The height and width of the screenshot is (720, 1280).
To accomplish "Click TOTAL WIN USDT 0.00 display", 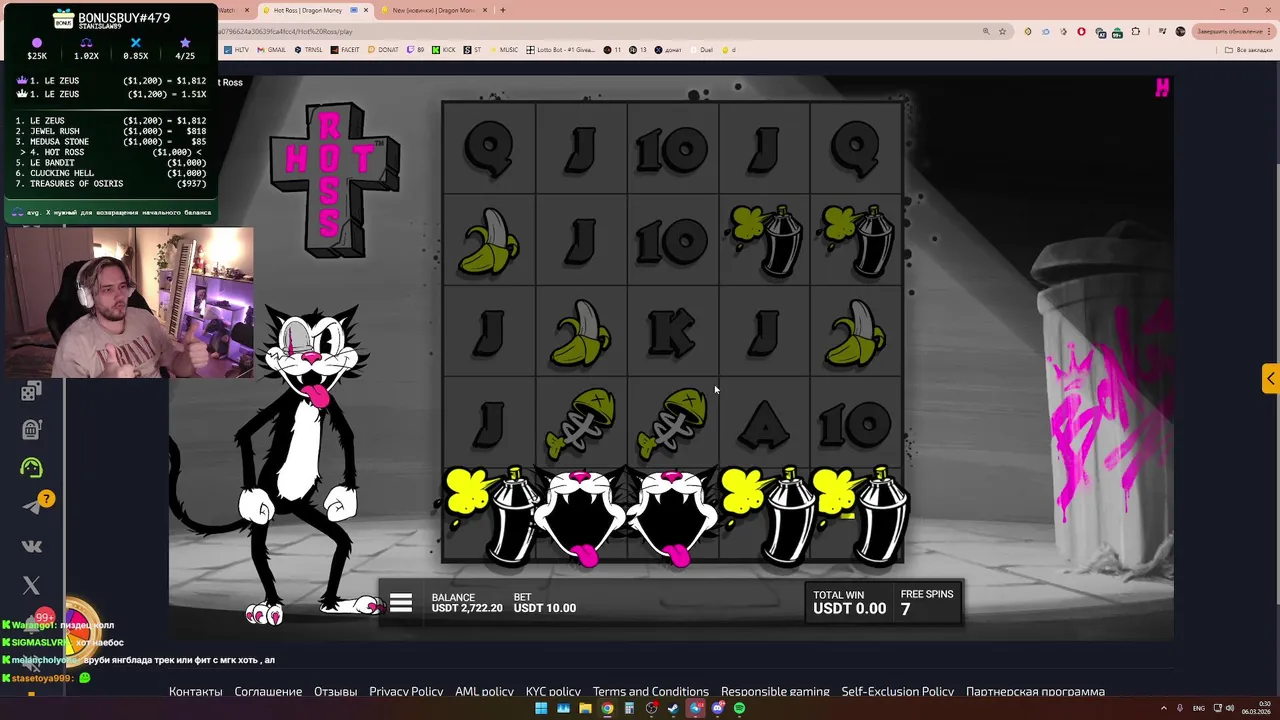I will [x=849, y=602].
